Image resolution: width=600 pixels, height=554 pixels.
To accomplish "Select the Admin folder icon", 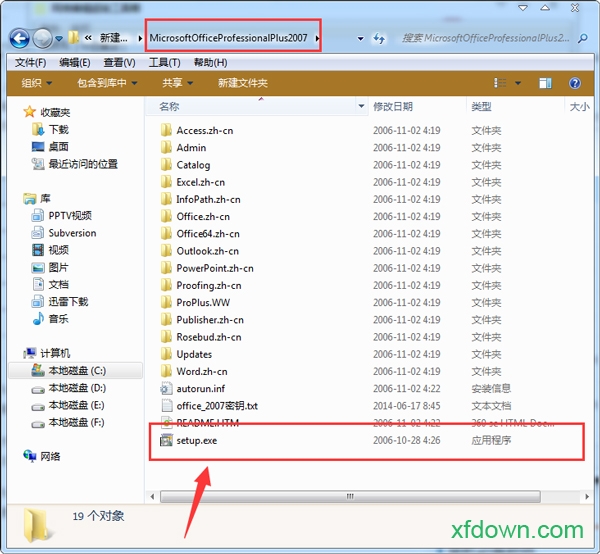I will coord(166,148).
